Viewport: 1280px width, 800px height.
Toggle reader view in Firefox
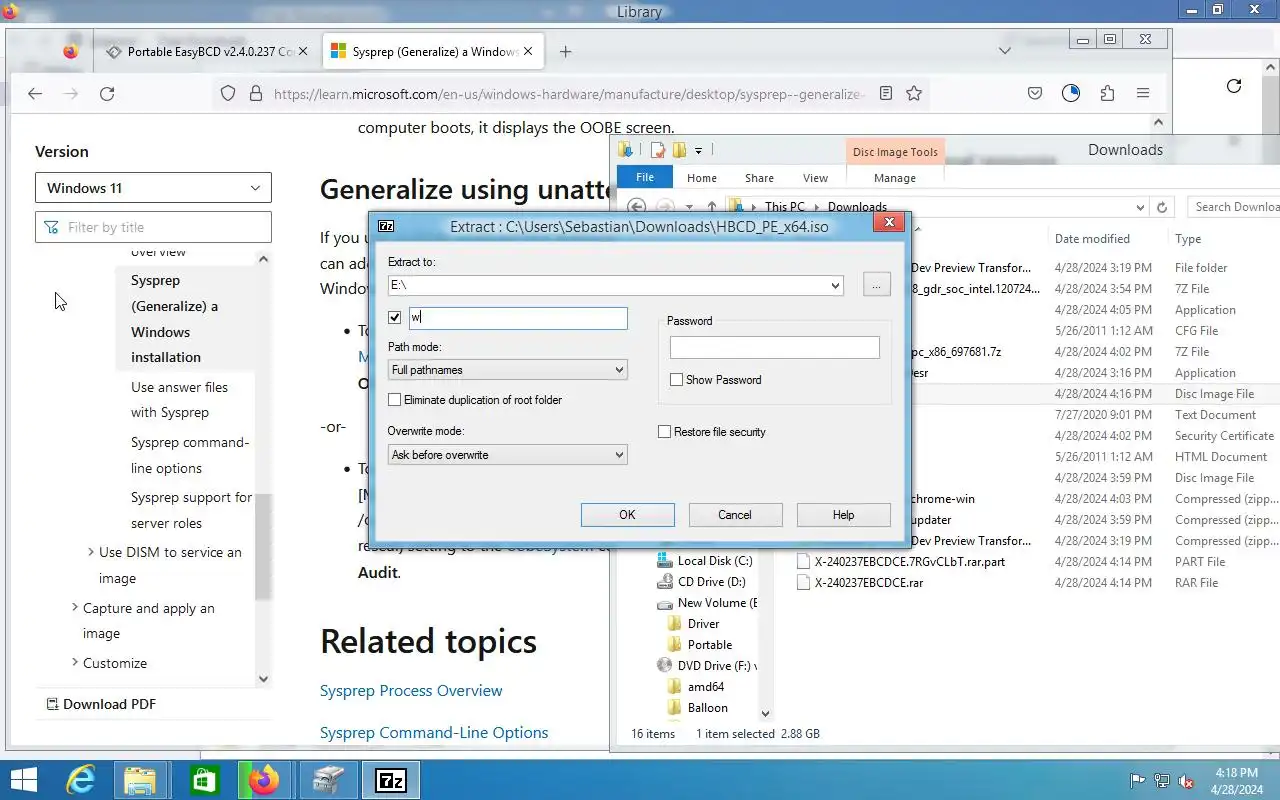(x=886, y=93)
